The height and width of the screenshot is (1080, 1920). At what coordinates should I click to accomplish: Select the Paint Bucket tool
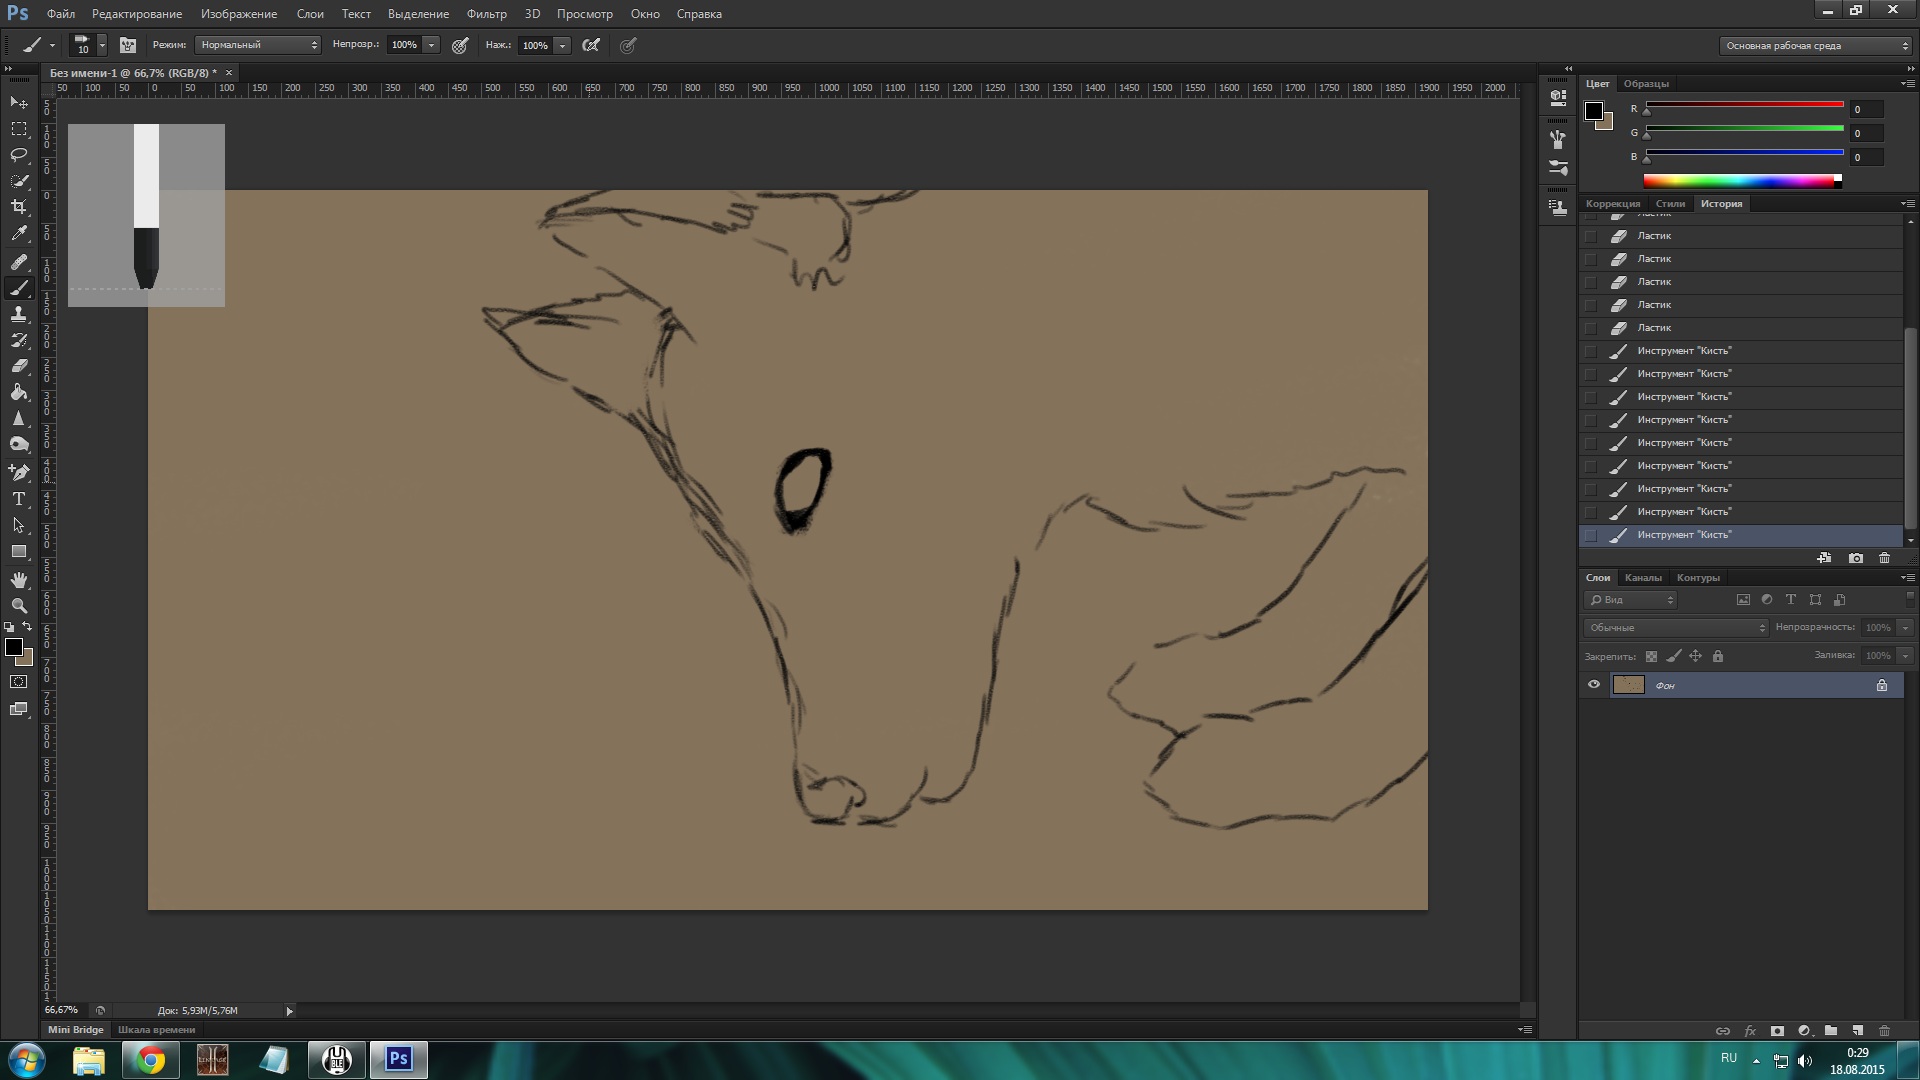19,392
